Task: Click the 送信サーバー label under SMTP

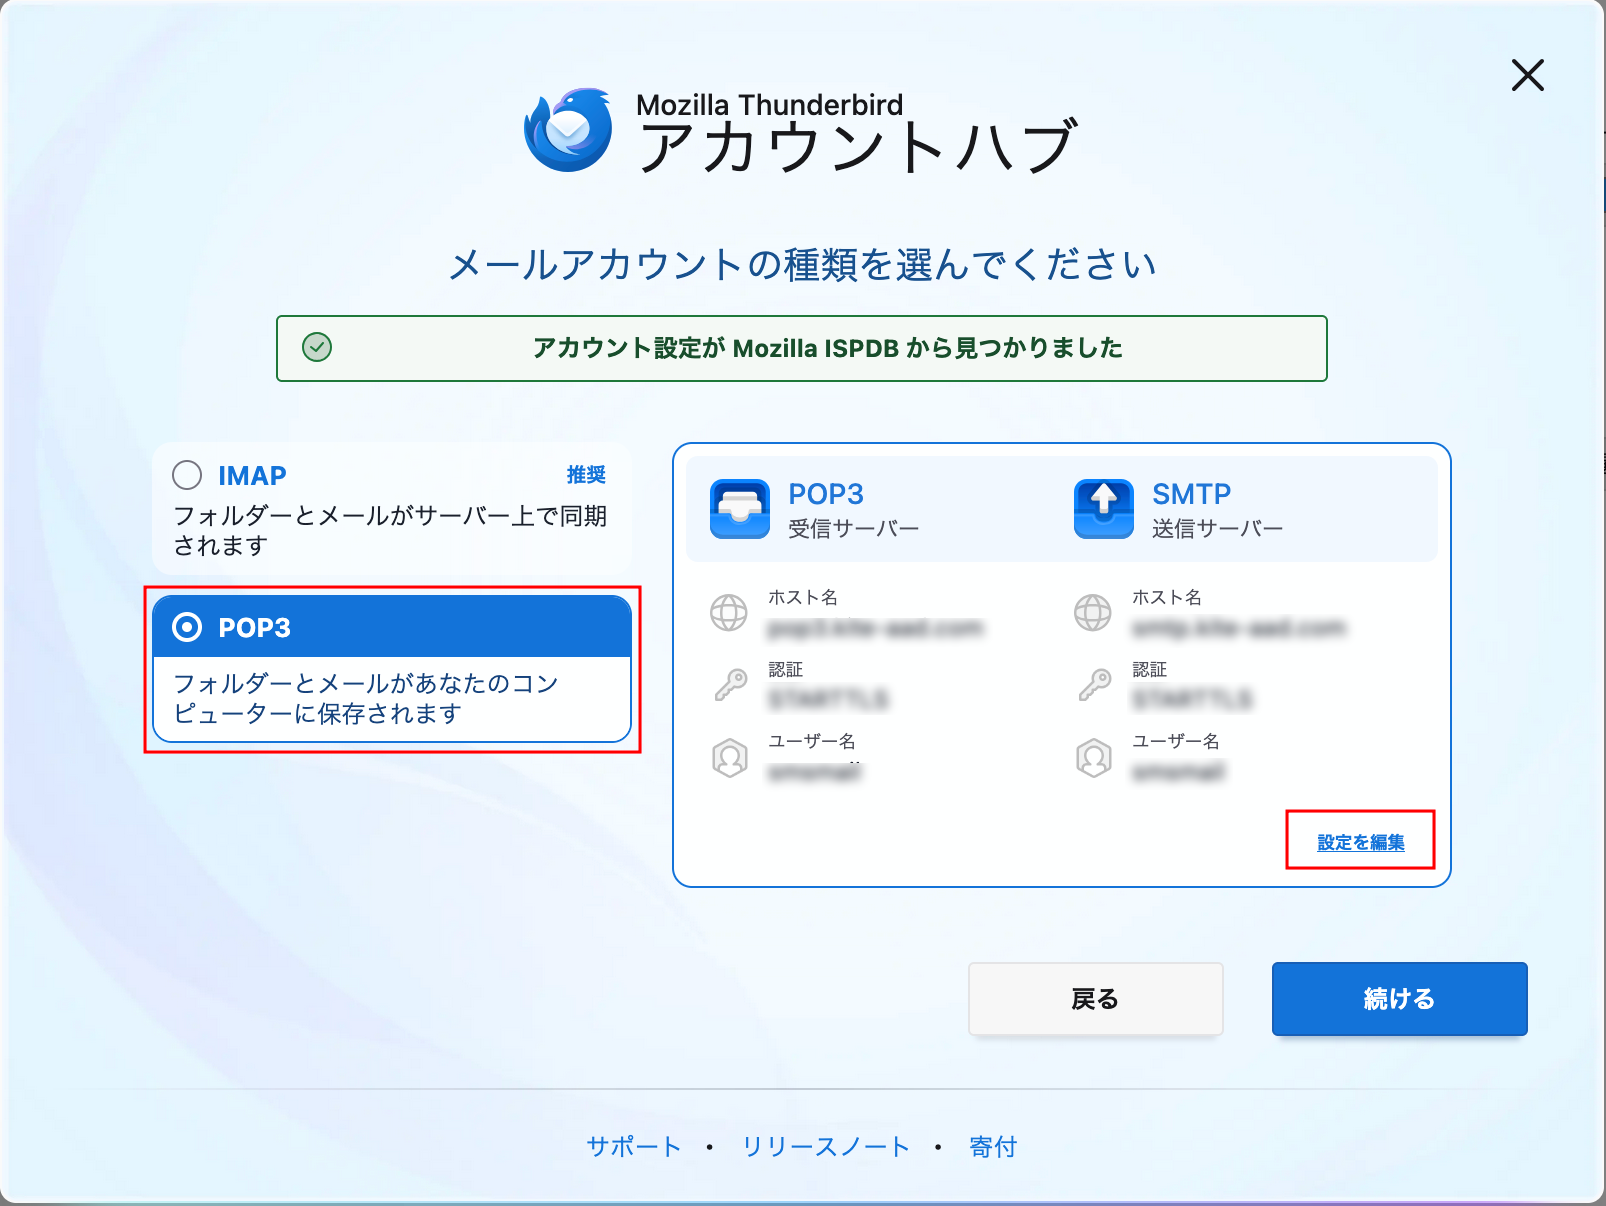Action: tap(1218, 528)
